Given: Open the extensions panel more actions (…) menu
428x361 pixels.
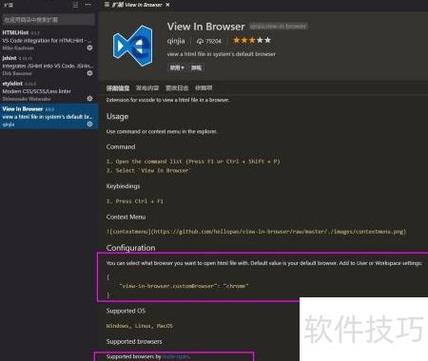Looking at the screenshot, I should (88, 5).
